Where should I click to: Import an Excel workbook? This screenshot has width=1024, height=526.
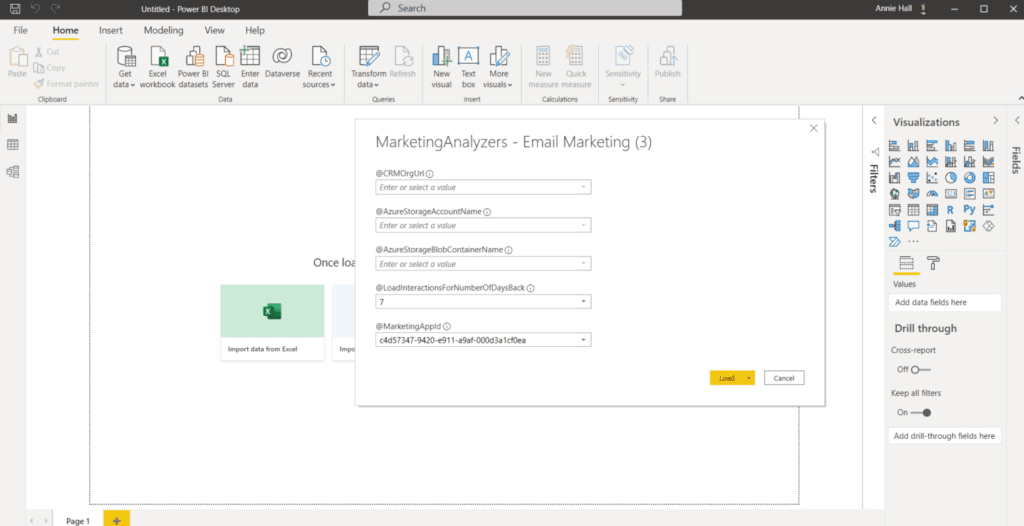(x=157, y=67)
